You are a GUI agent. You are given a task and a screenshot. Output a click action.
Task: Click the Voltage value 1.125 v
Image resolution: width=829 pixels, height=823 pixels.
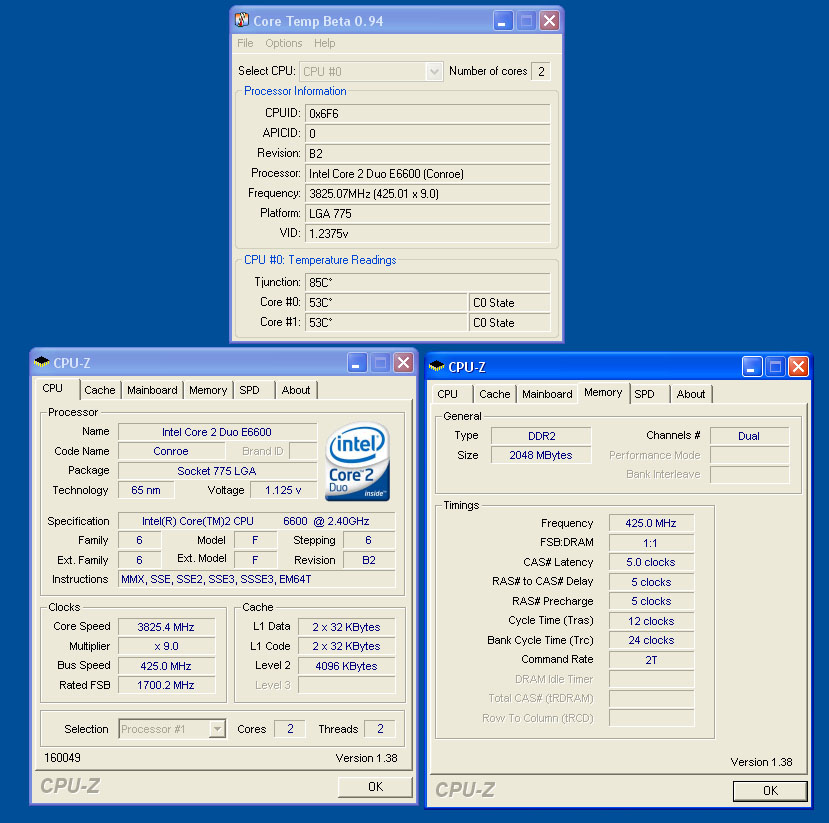[283, 490]
